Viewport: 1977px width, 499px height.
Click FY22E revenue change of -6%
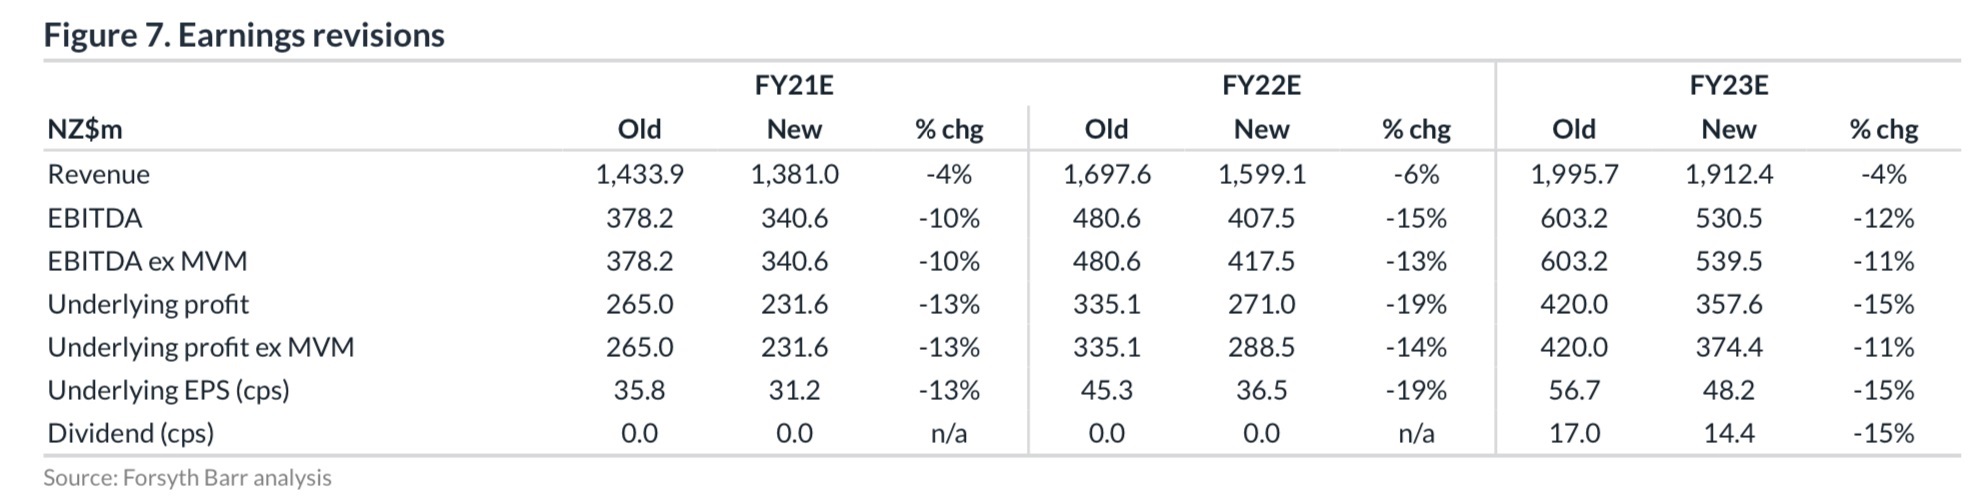(x=1416, y=174)
